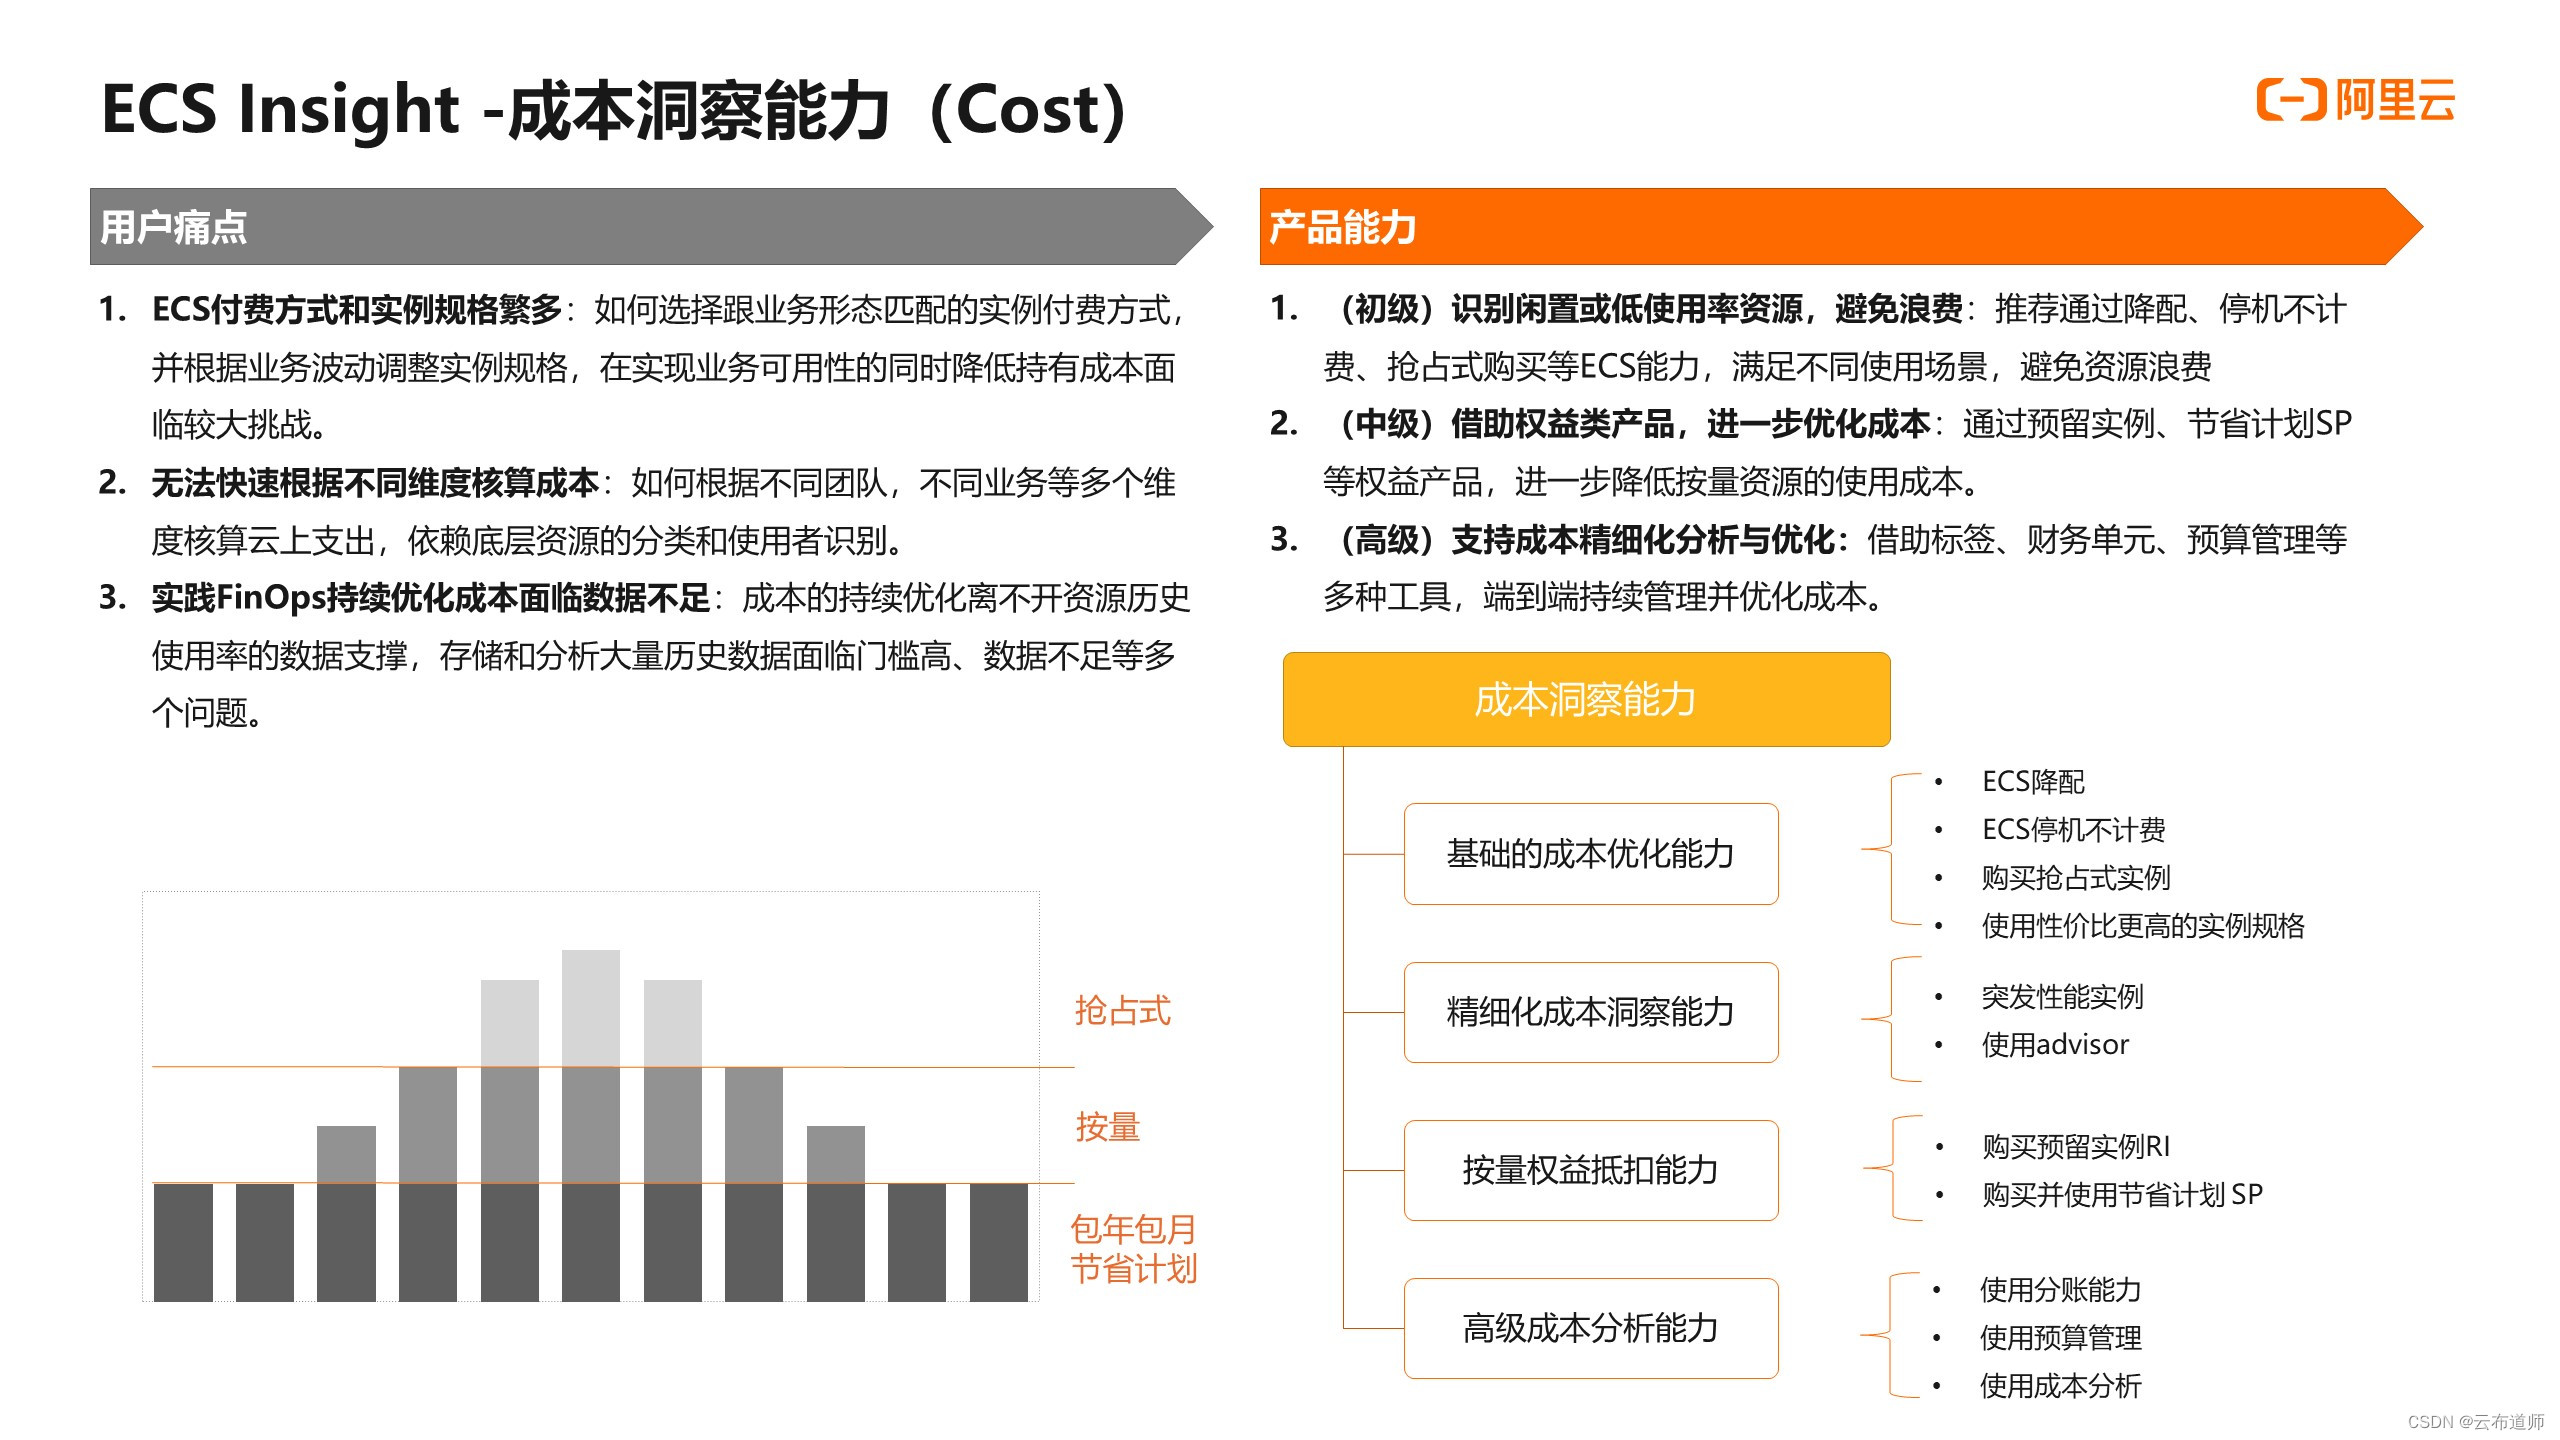Click the tallest light gray chart bar
This screenshot has height=1440, width=2560.
tap(591, 1008)
